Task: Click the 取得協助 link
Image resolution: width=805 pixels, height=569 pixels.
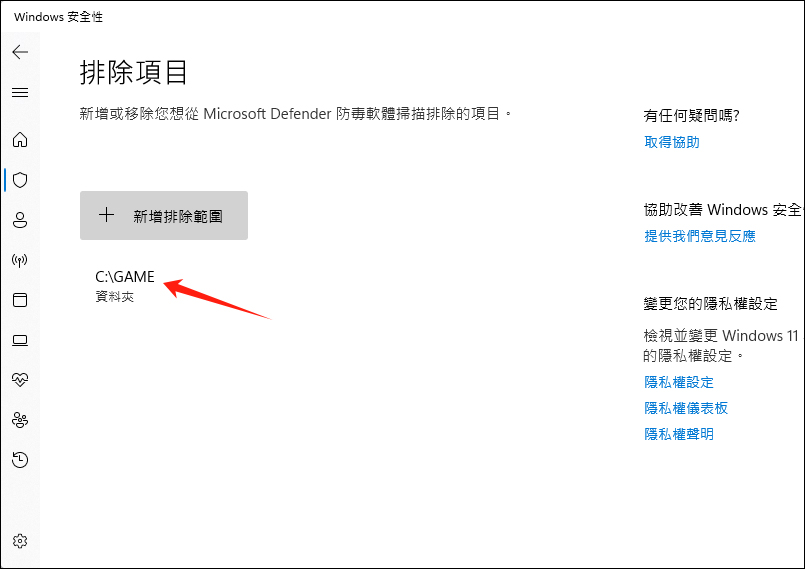Action: click(x=672, y=142)
